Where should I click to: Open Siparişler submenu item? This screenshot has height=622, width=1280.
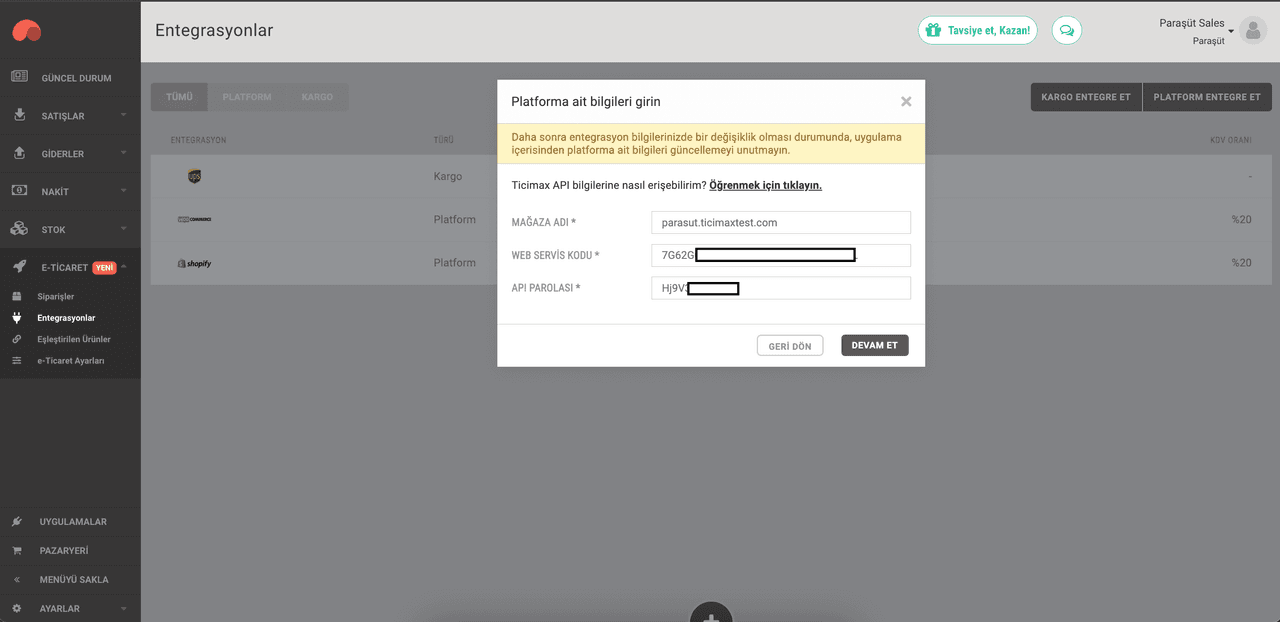[x=56, y=296]
